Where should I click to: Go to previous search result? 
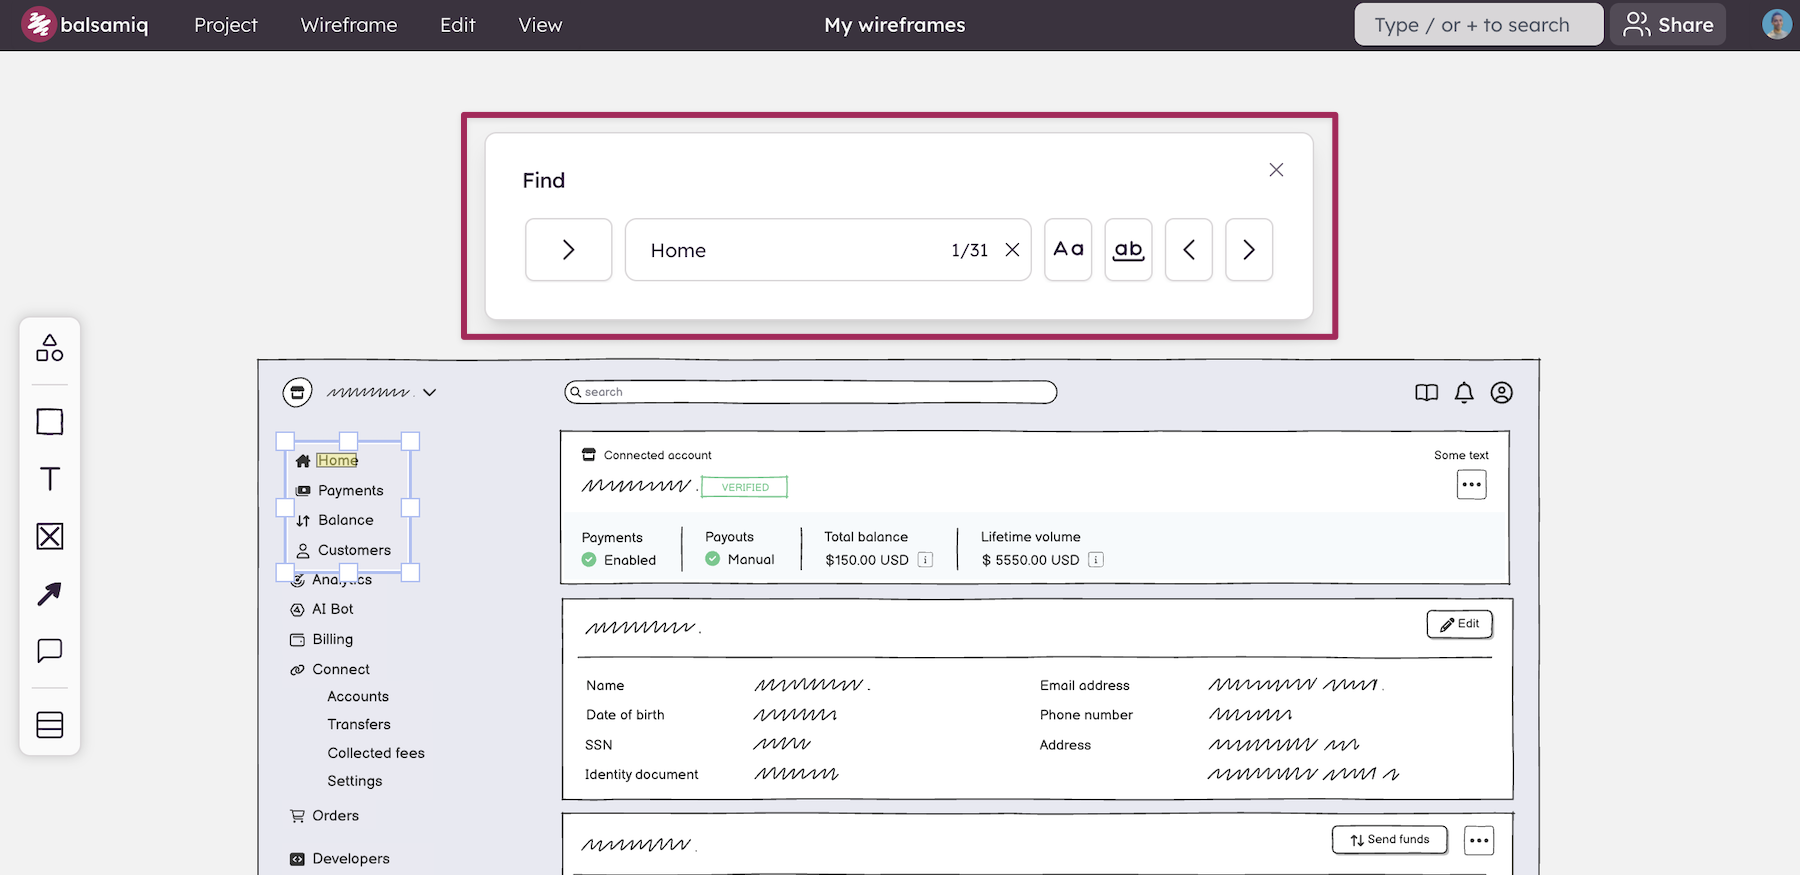click(x=1189, y=250)
